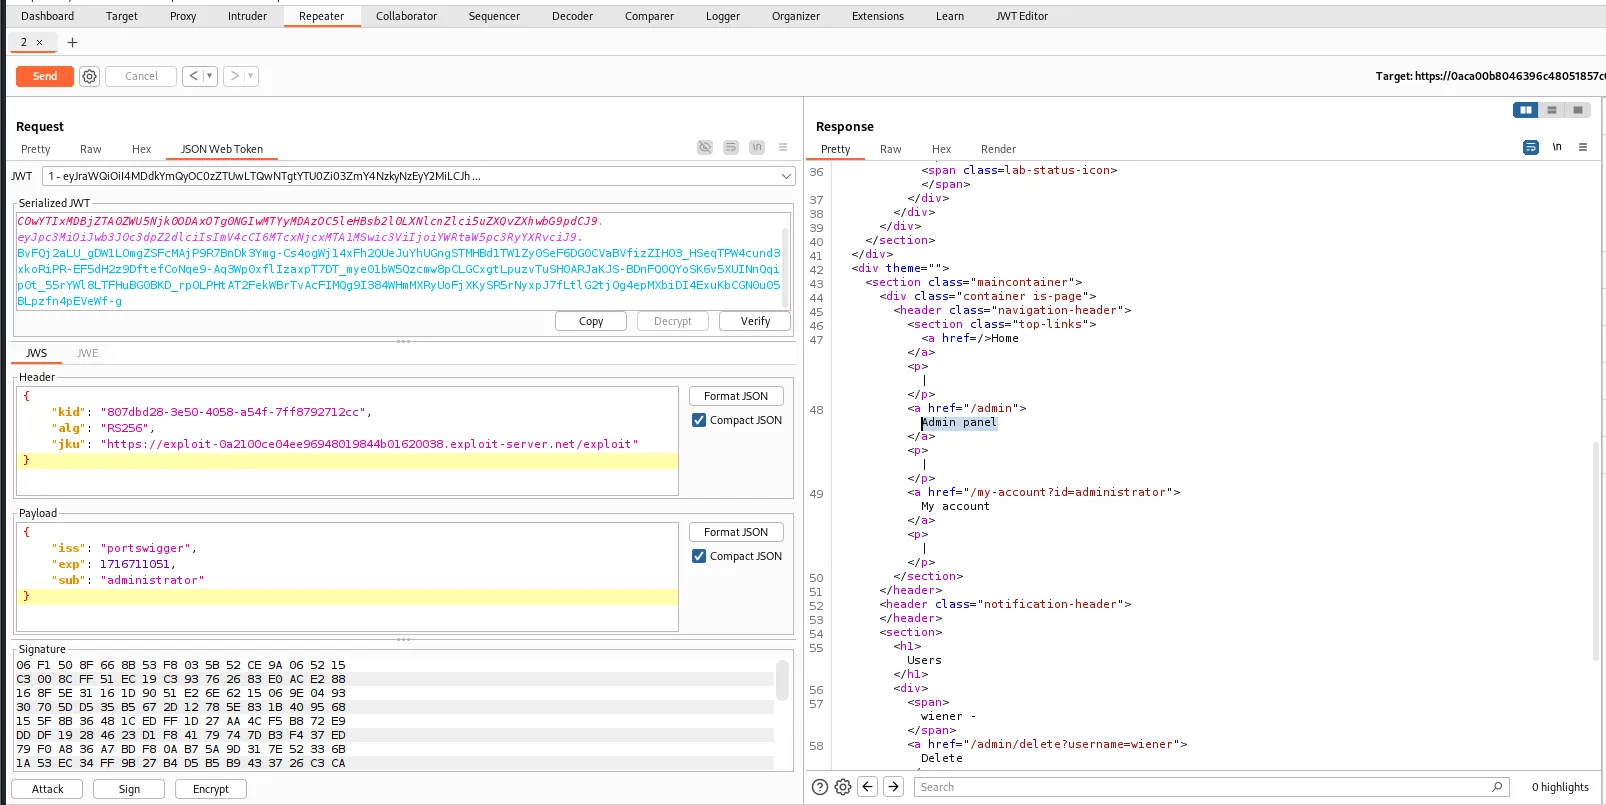Click the "kid" value in Header
This screenshot has height=805, width=1606.
click(233, 412)
